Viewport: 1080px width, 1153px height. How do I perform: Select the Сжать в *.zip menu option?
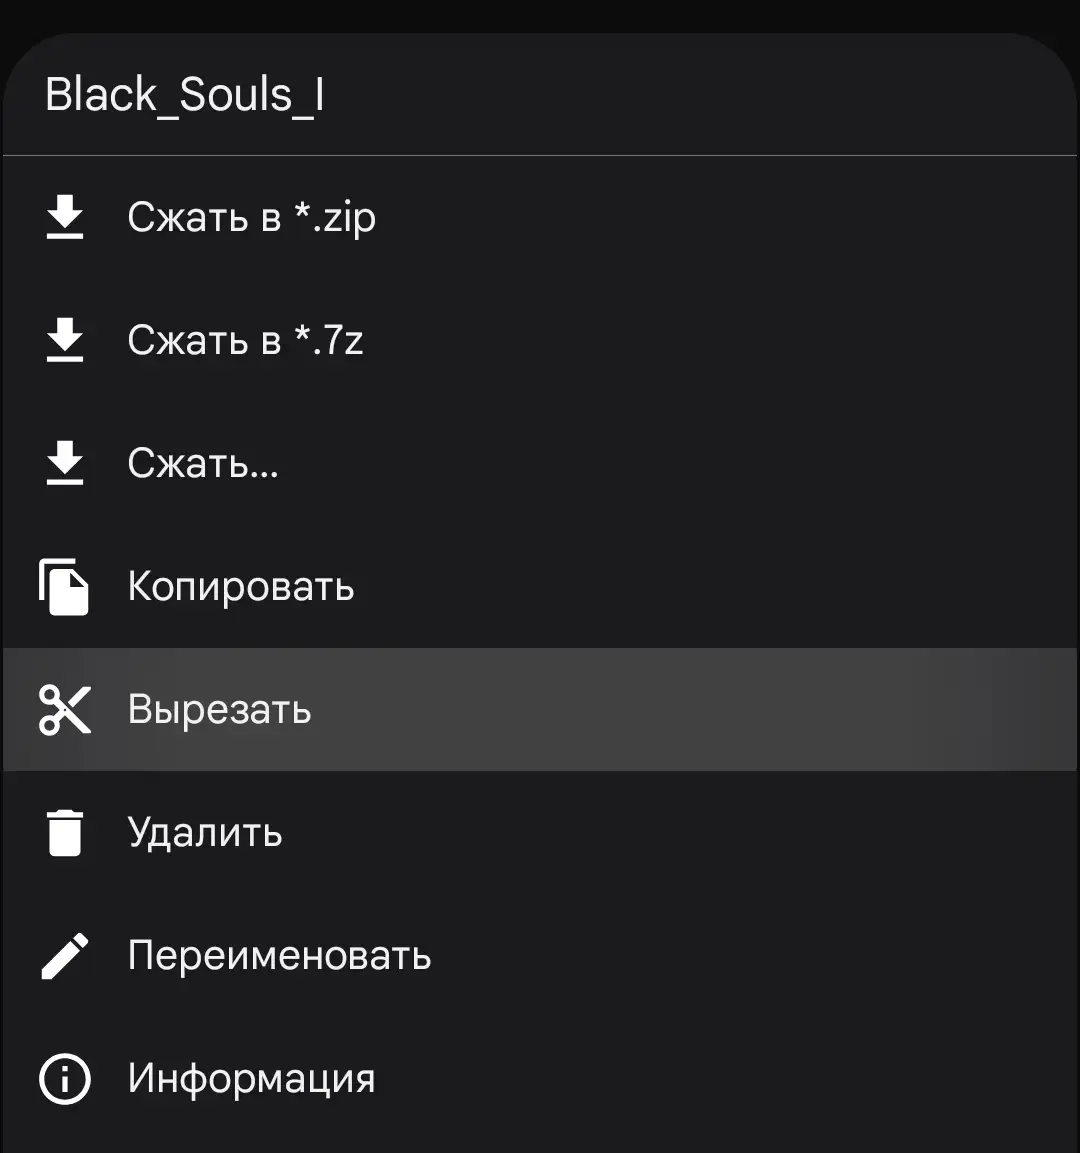coord(251,217)
